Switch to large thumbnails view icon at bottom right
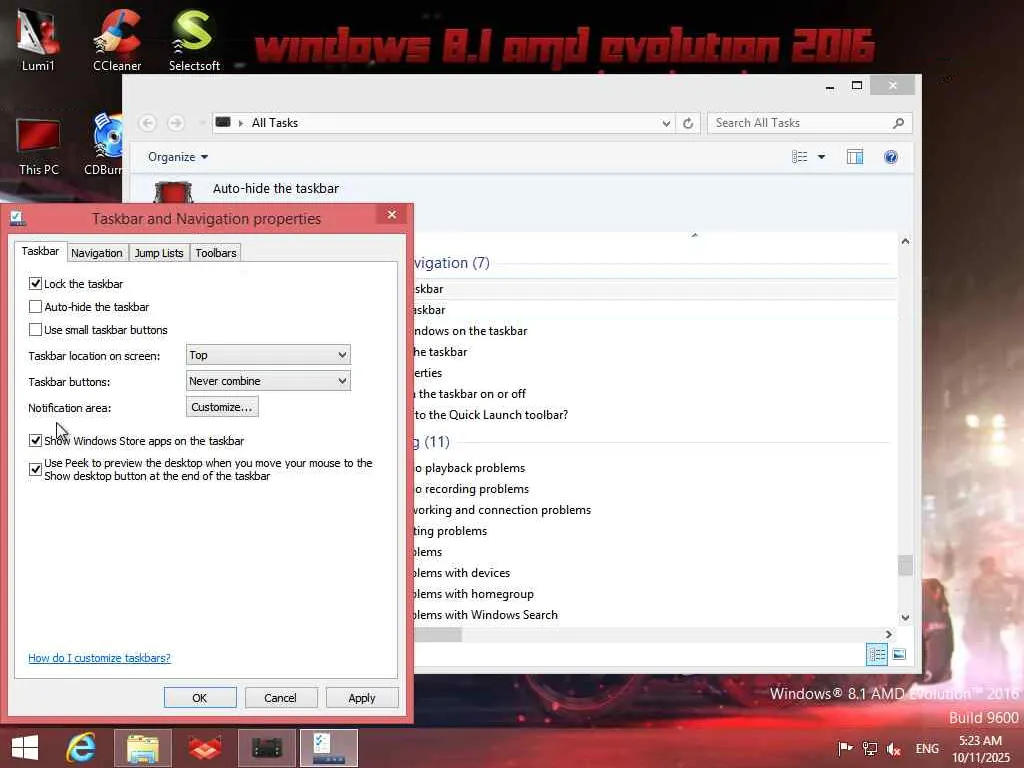This screenshot has height=768, width=1024. [x=899, y=654]
